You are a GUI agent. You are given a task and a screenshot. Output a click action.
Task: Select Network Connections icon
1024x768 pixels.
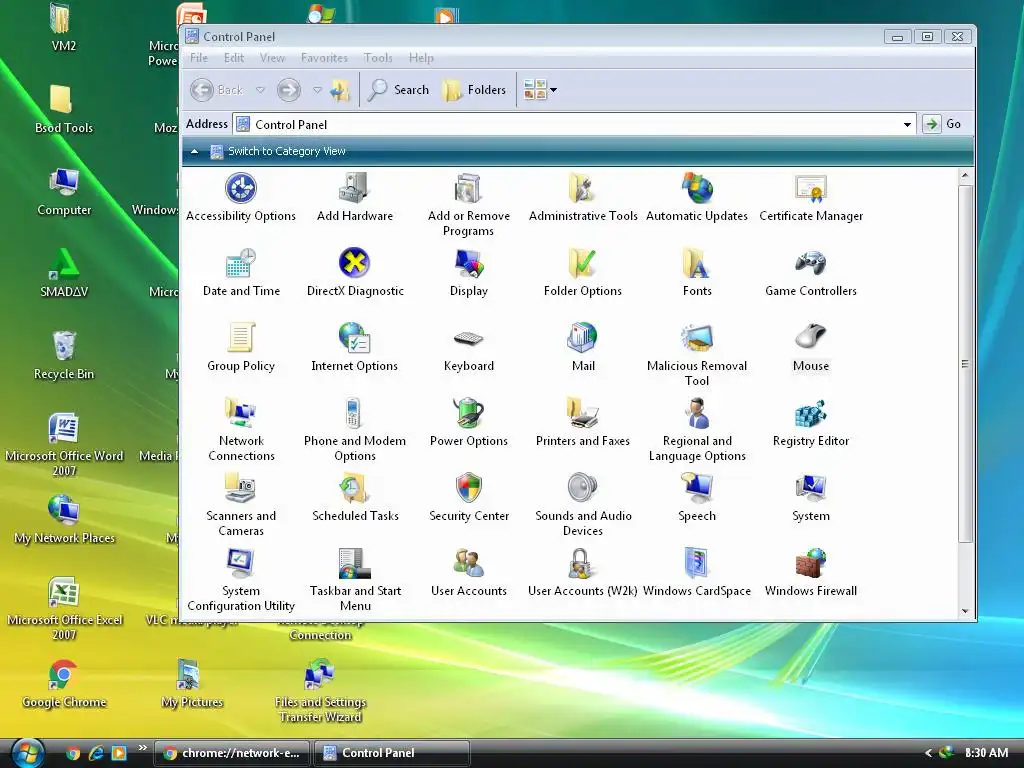(241, 413)
